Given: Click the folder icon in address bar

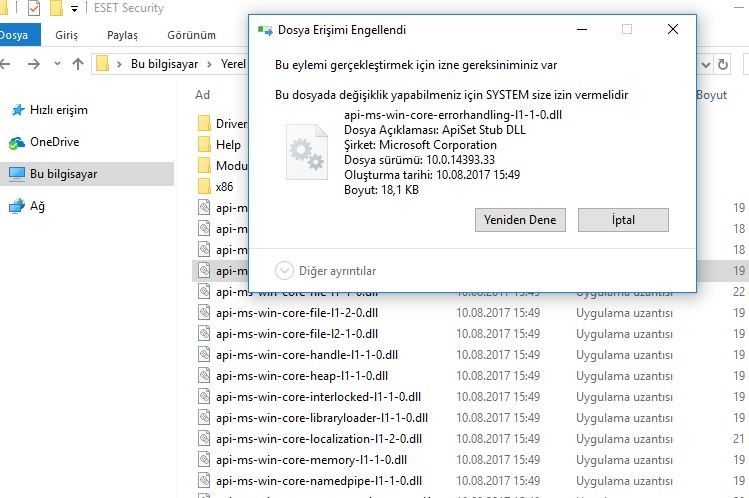Looking at the screenshot, I should (x=102, y=64).
